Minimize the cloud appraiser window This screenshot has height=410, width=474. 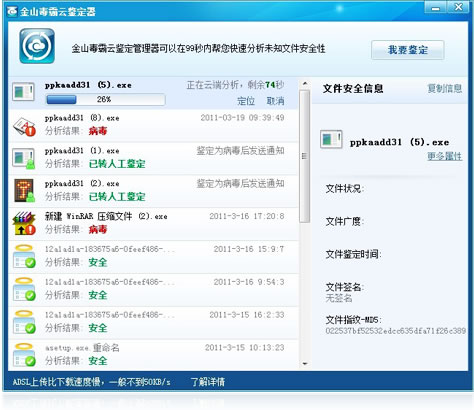435,8
